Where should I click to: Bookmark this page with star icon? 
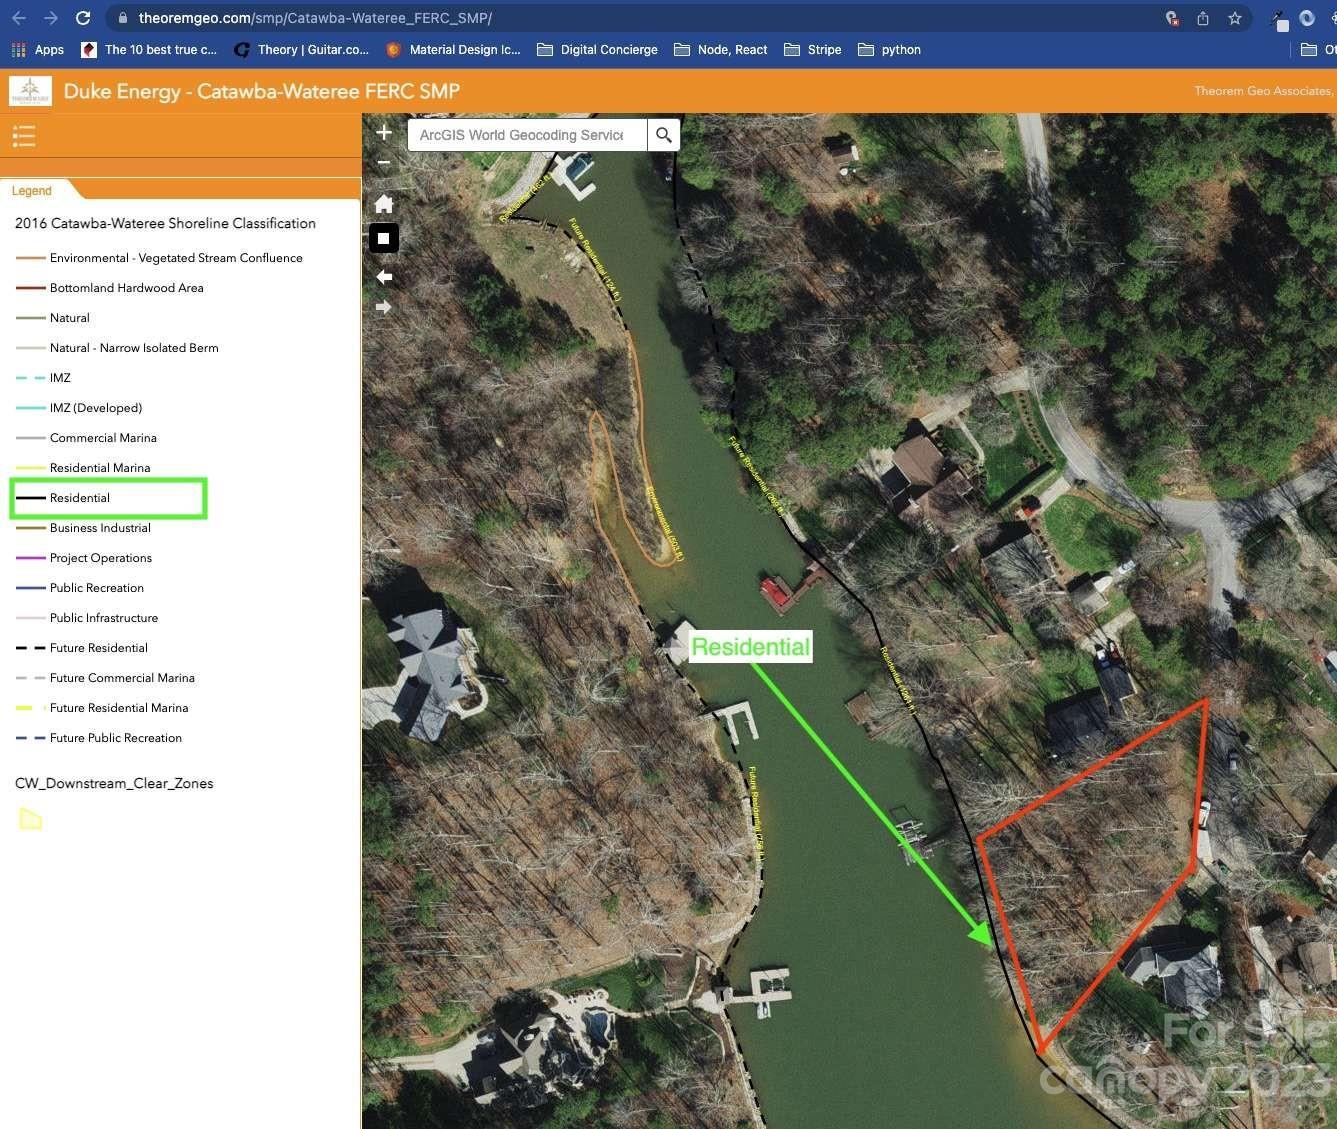pyautogui.click(x=1235, y=18)
